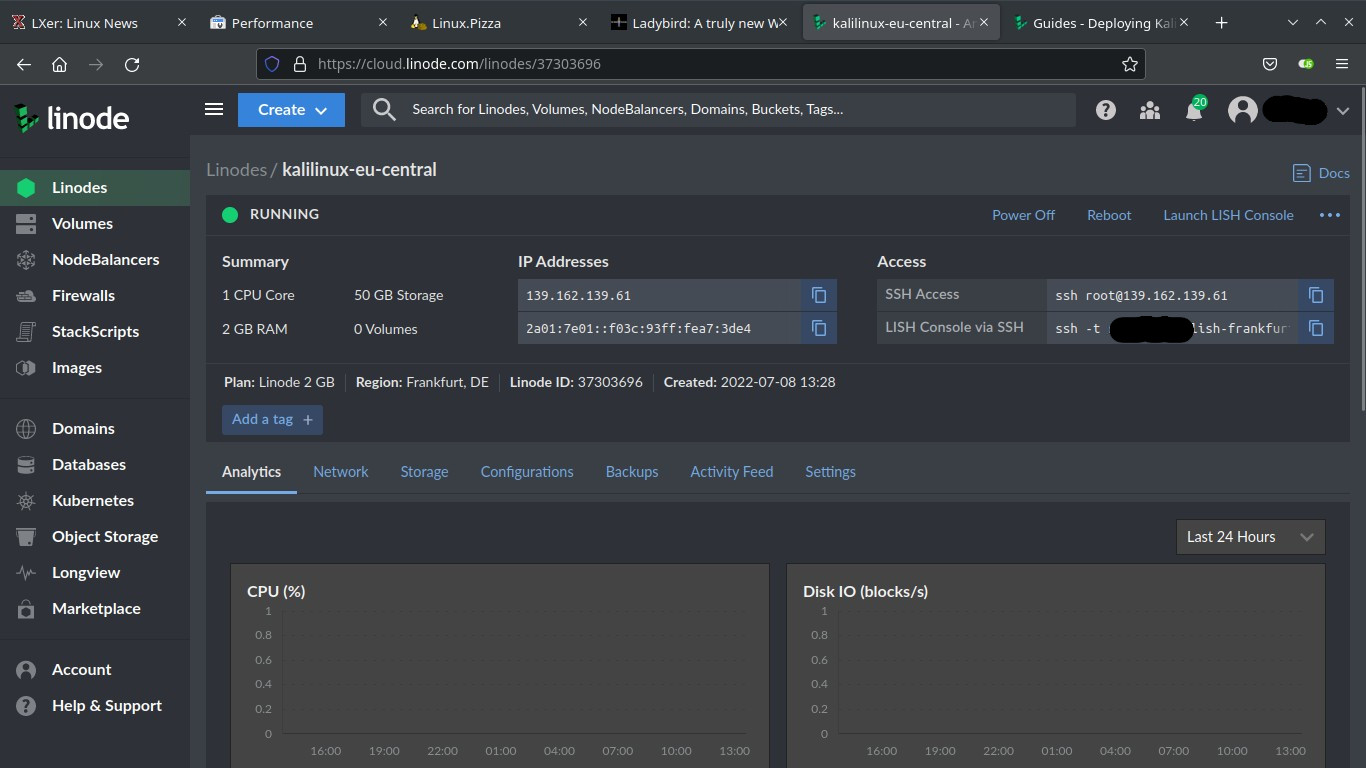Bookmark this page with the star icon
1366x768 pixels.
point(1130,64)
